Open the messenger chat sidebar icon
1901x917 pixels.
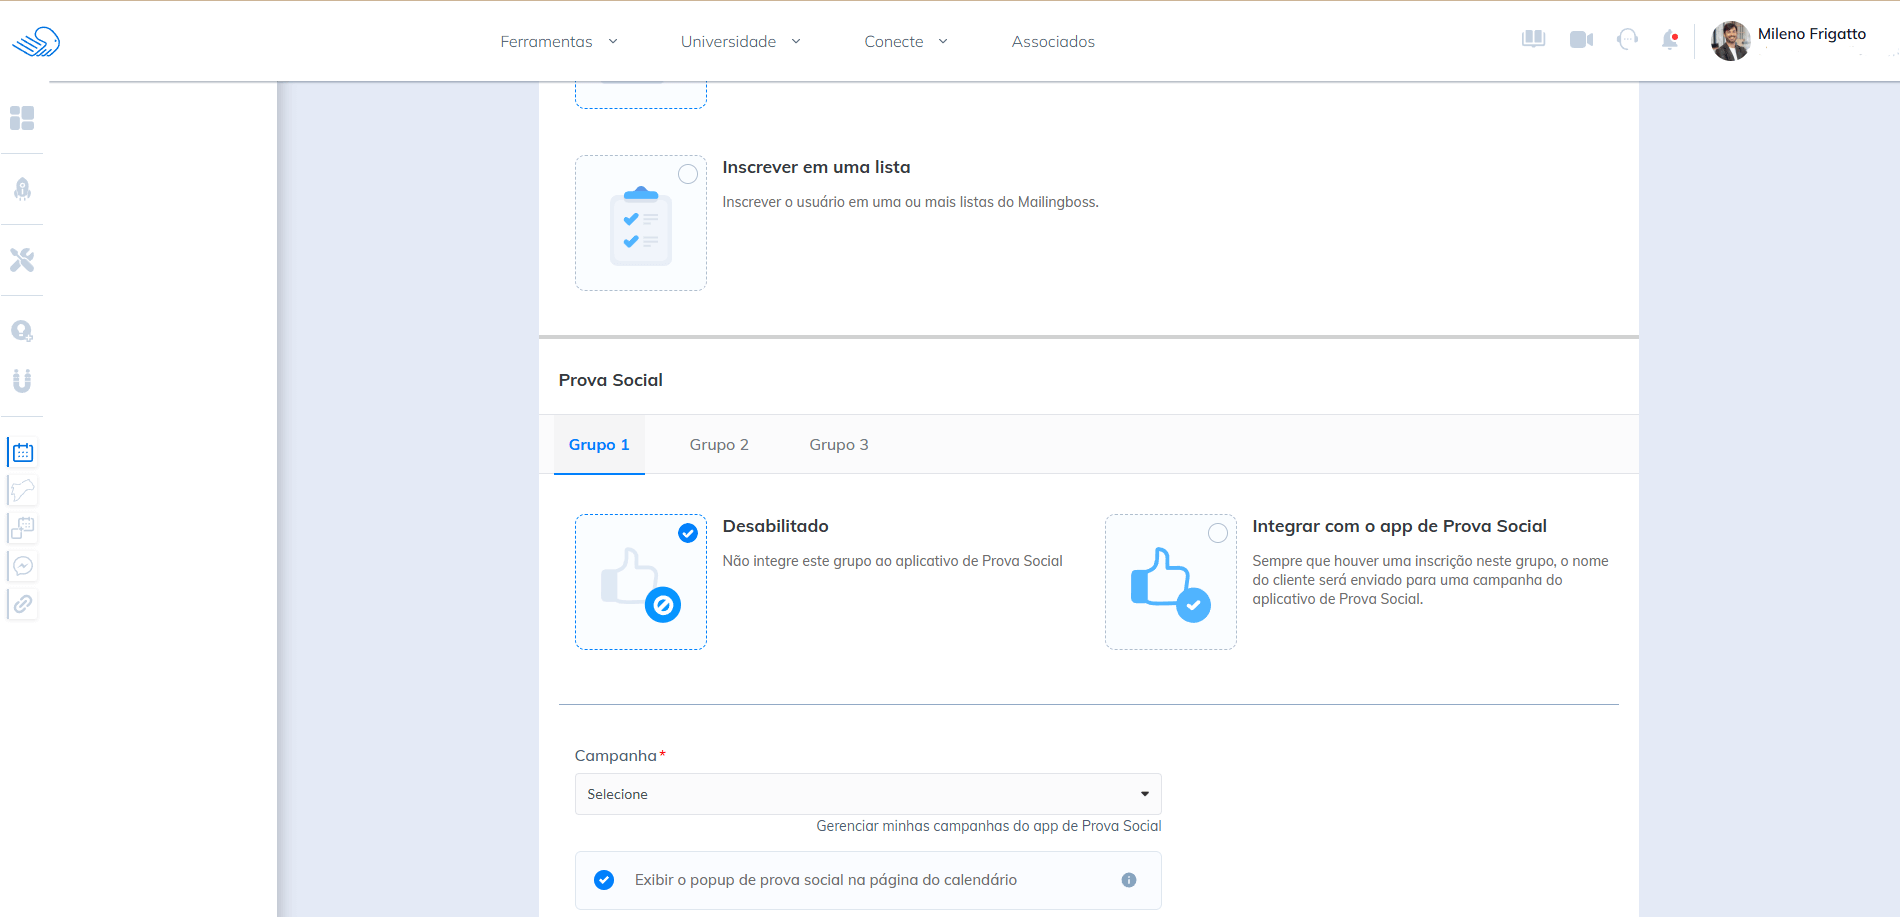pyautogui.click(x=23, y=566)
